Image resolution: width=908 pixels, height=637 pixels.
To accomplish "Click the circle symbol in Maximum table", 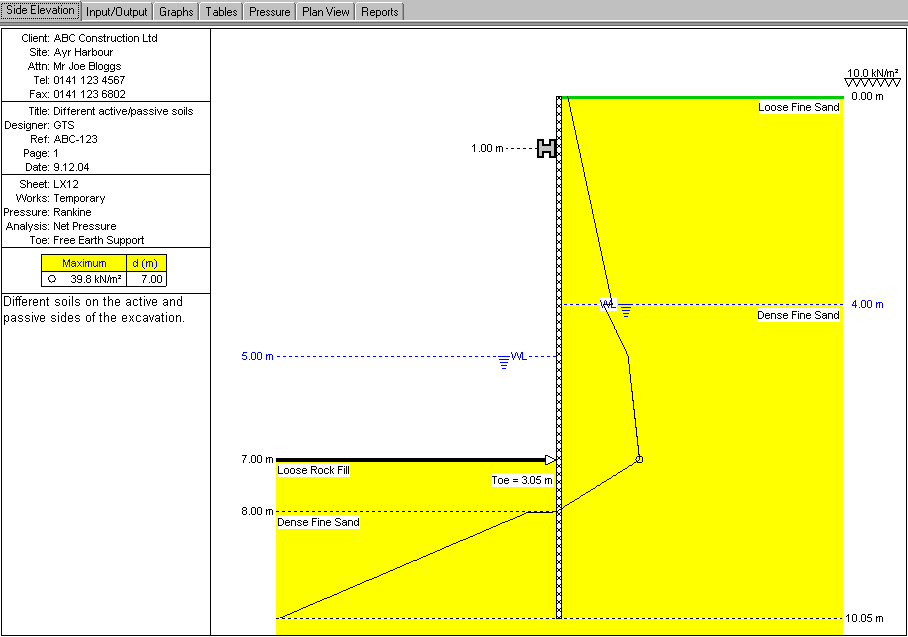I will point(51,279).
